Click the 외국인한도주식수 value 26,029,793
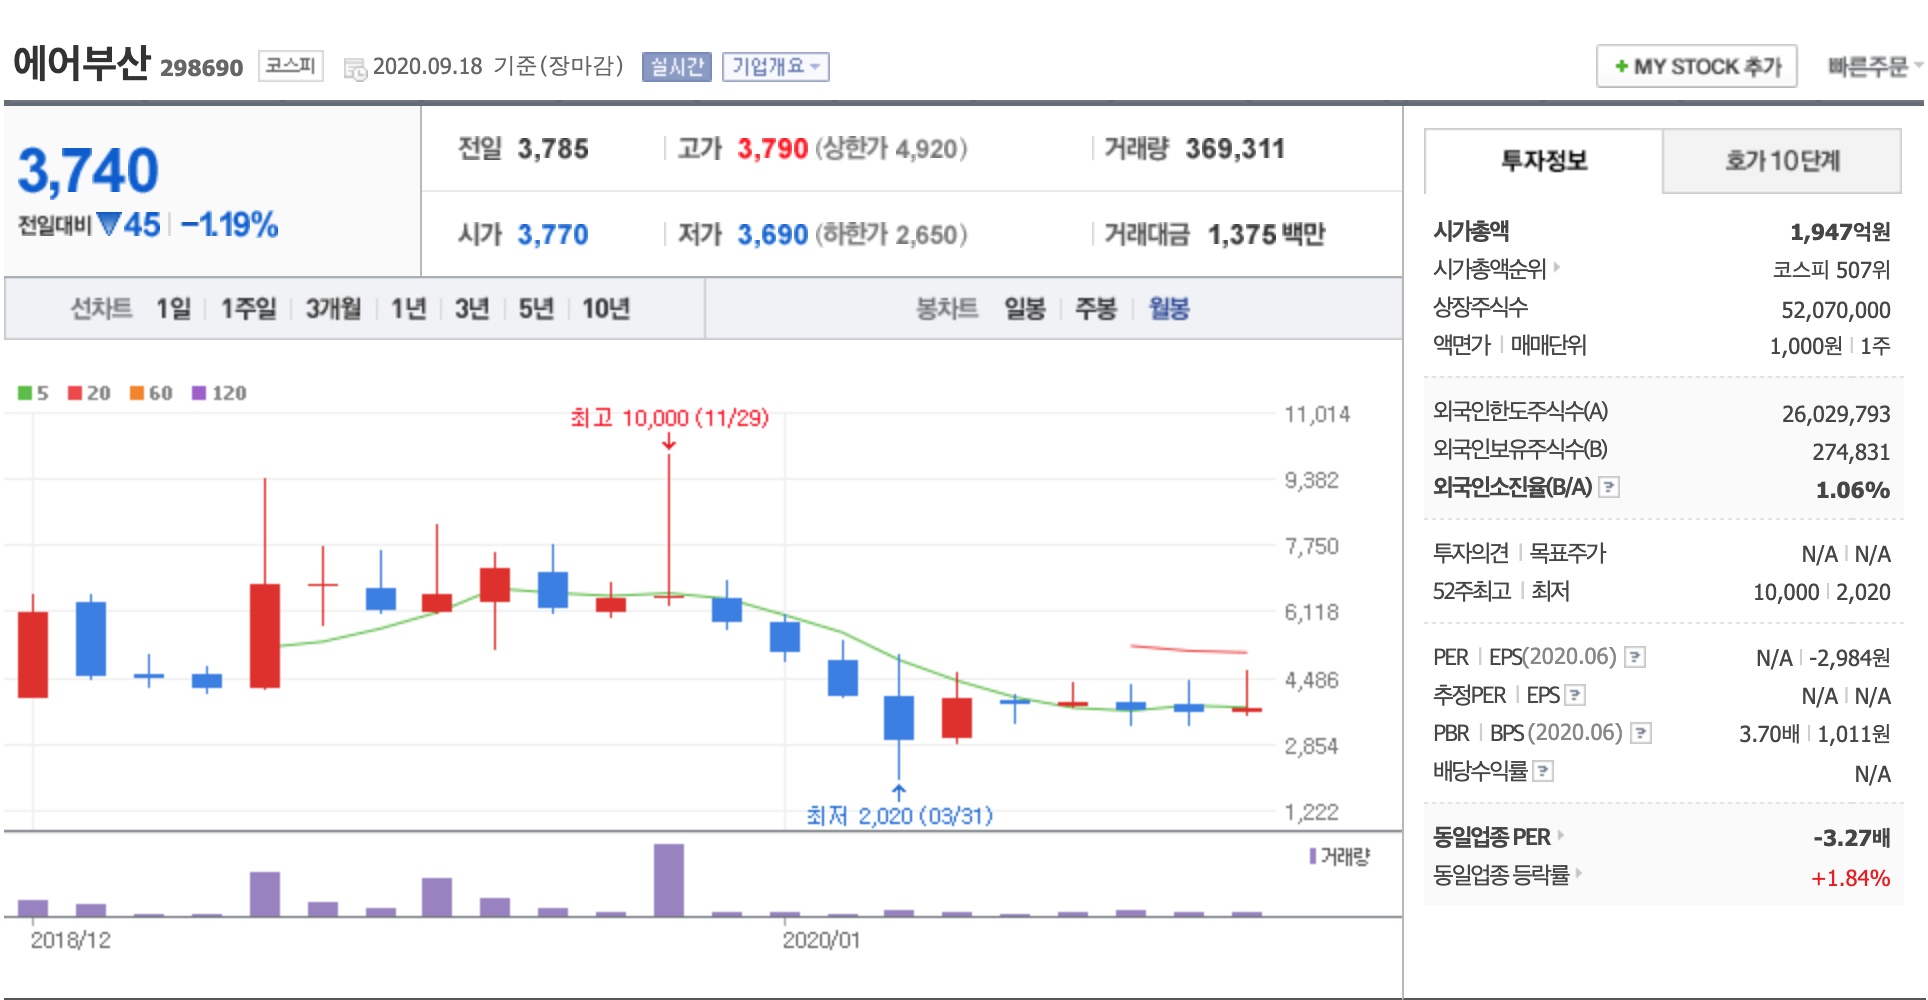The image size is (1928, 1000). pos(1836,414)
